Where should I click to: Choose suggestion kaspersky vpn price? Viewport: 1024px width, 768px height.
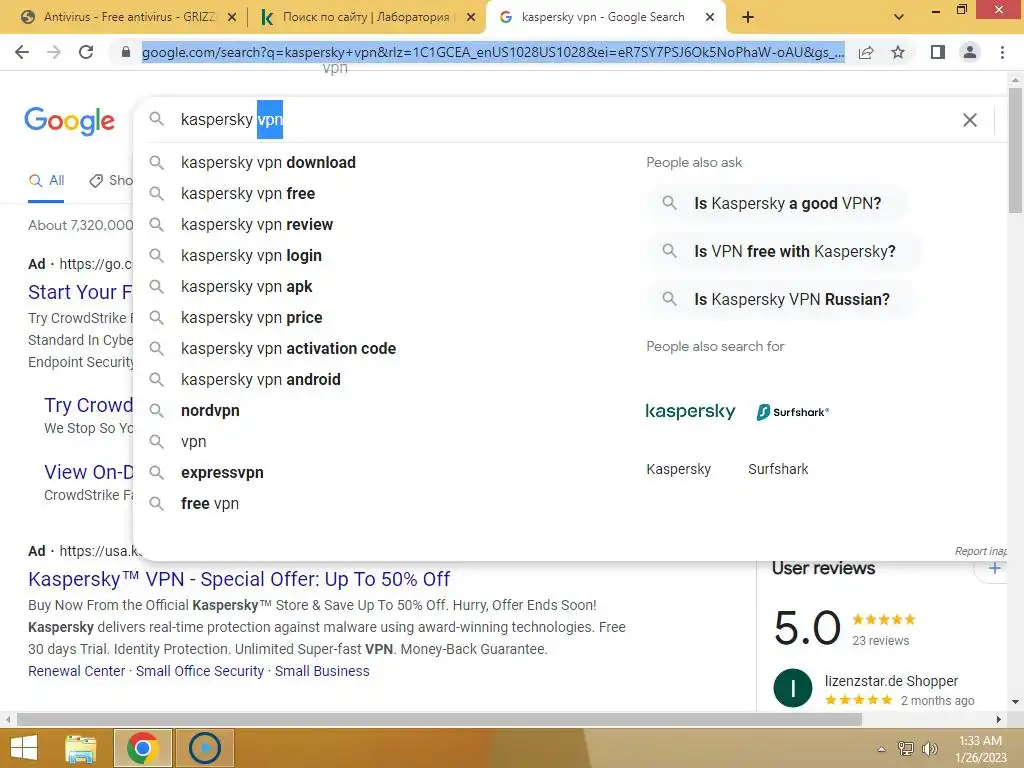[x=251, y=317]
